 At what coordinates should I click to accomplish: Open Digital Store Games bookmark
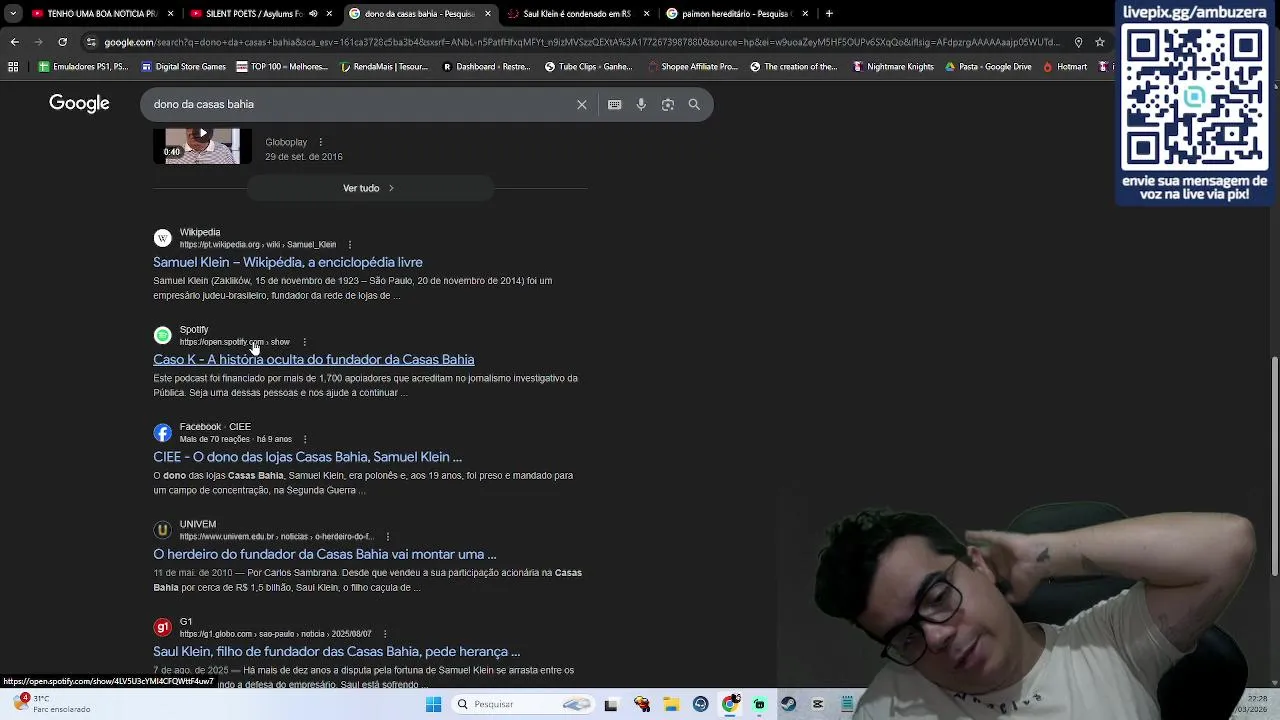coord(184,67)
